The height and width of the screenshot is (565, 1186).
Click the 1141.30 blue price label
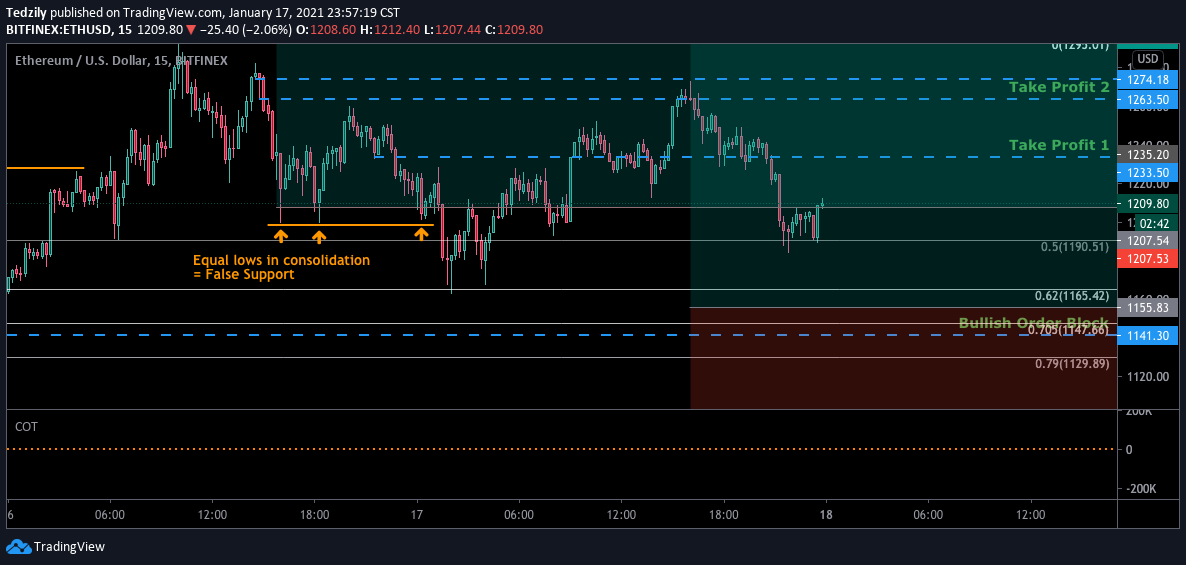[x=1147, y=334]
